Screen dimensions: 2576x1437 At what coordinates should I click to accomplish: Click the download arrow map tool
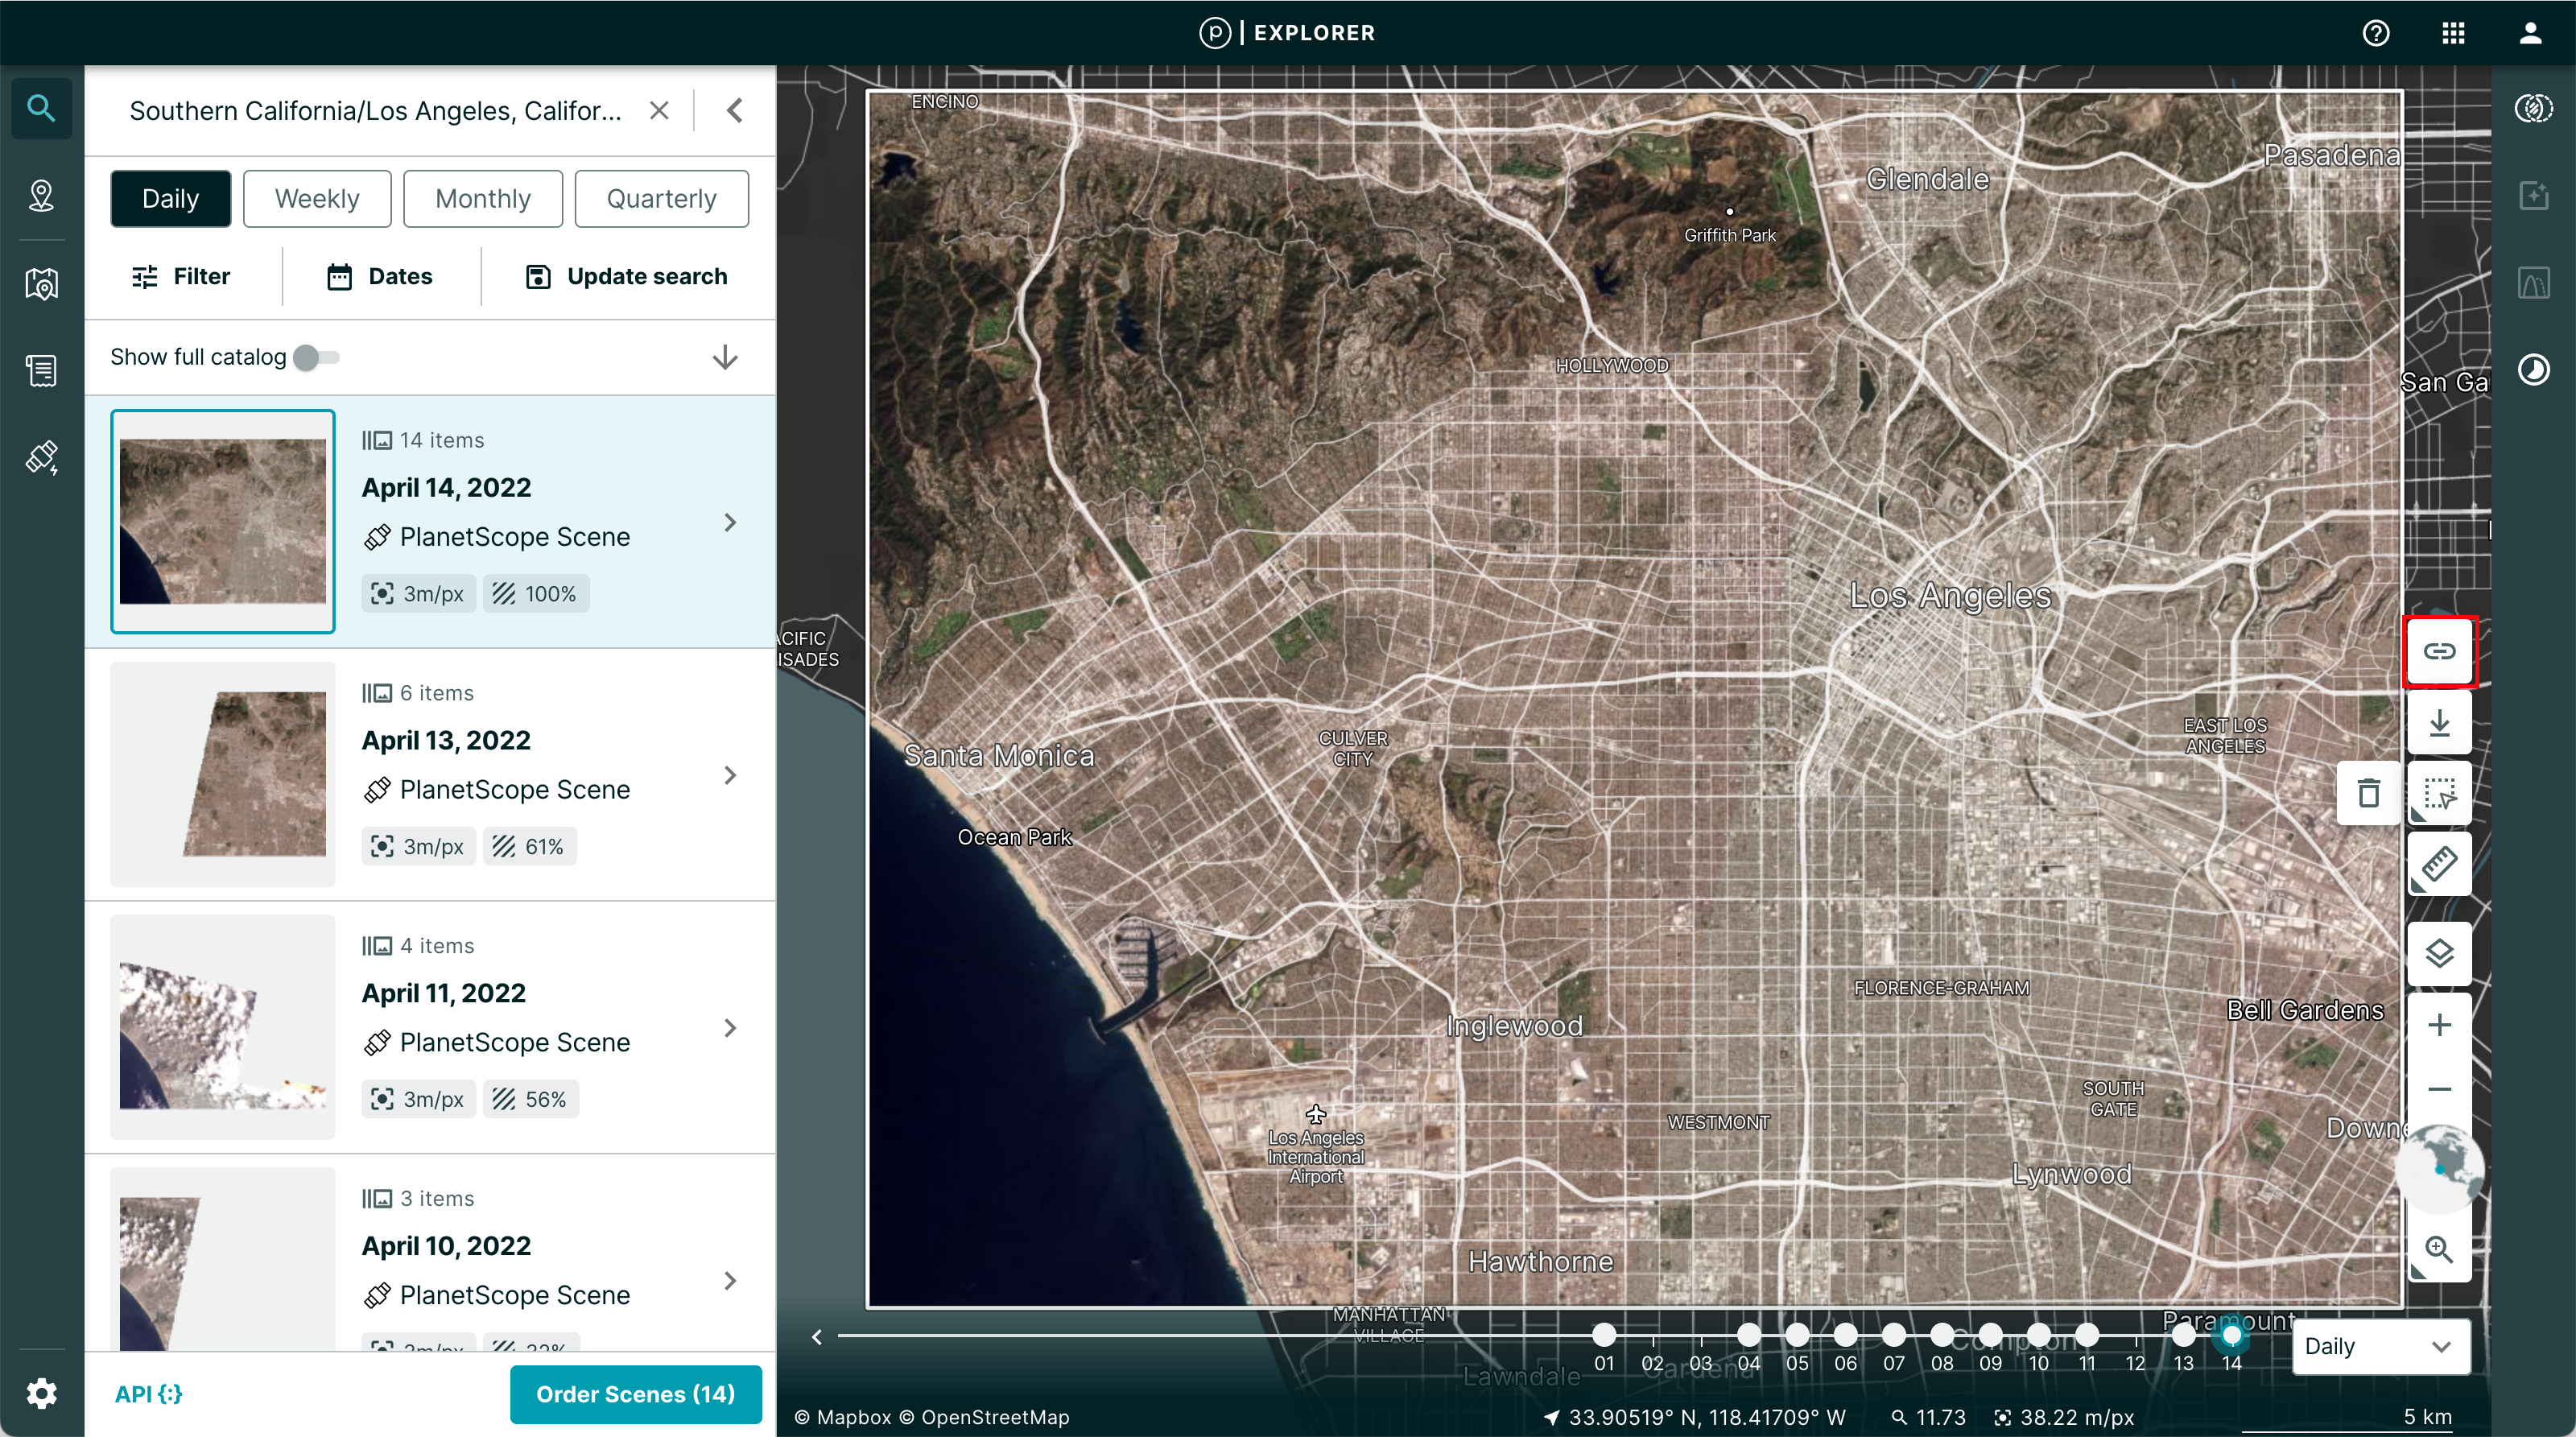coord(2439,722)
